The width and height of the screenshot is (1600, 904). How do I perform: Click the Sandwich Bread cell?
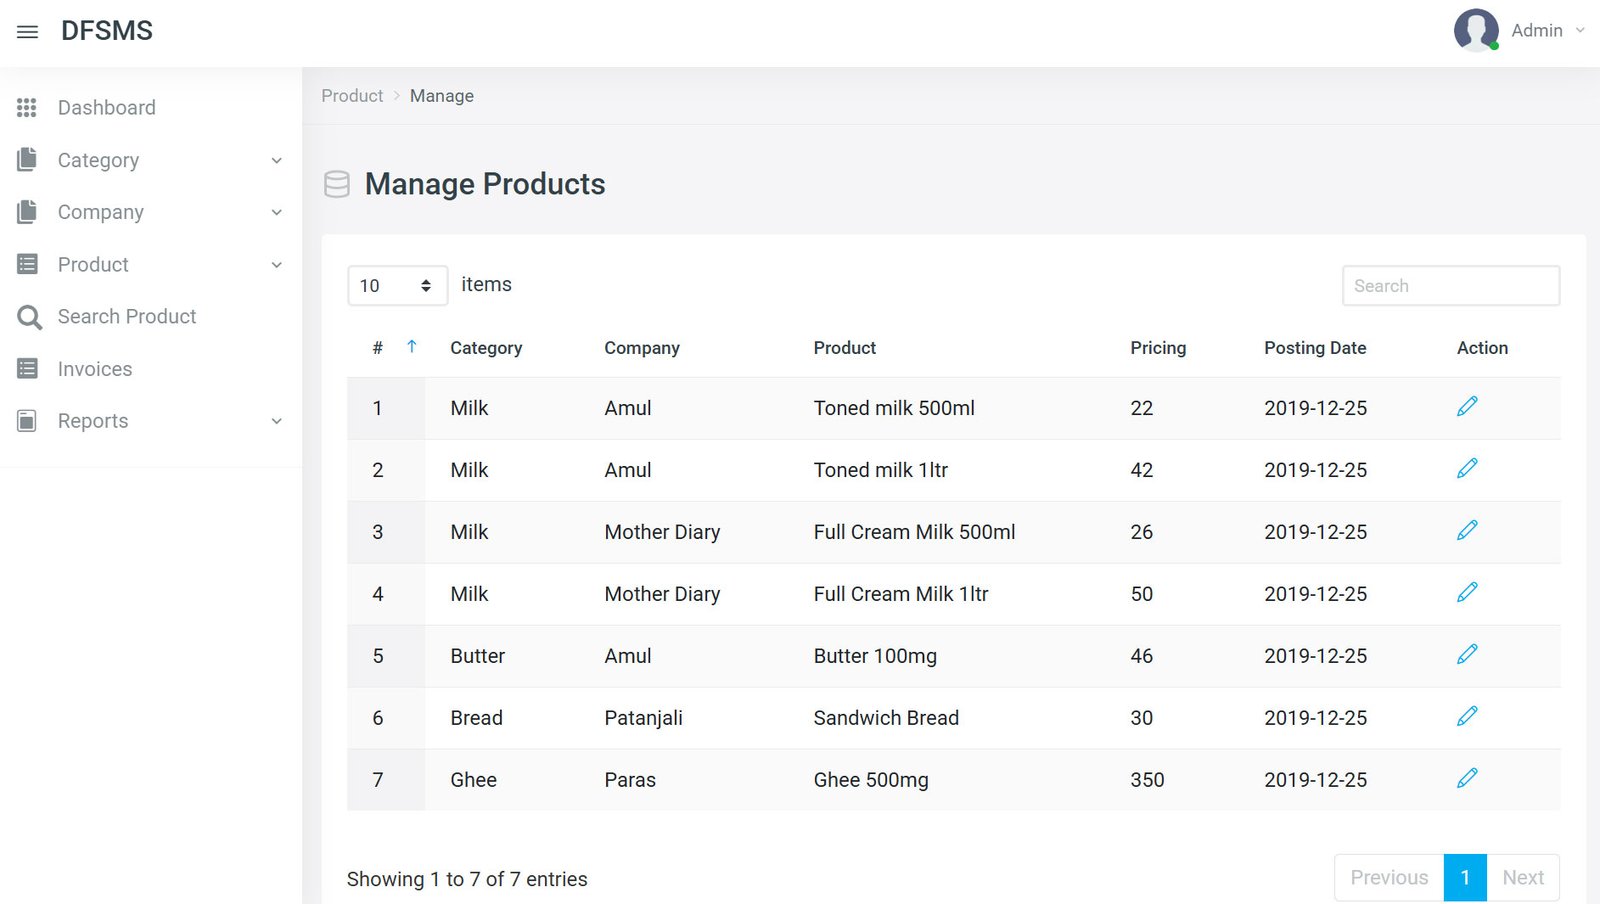(886, 718)
